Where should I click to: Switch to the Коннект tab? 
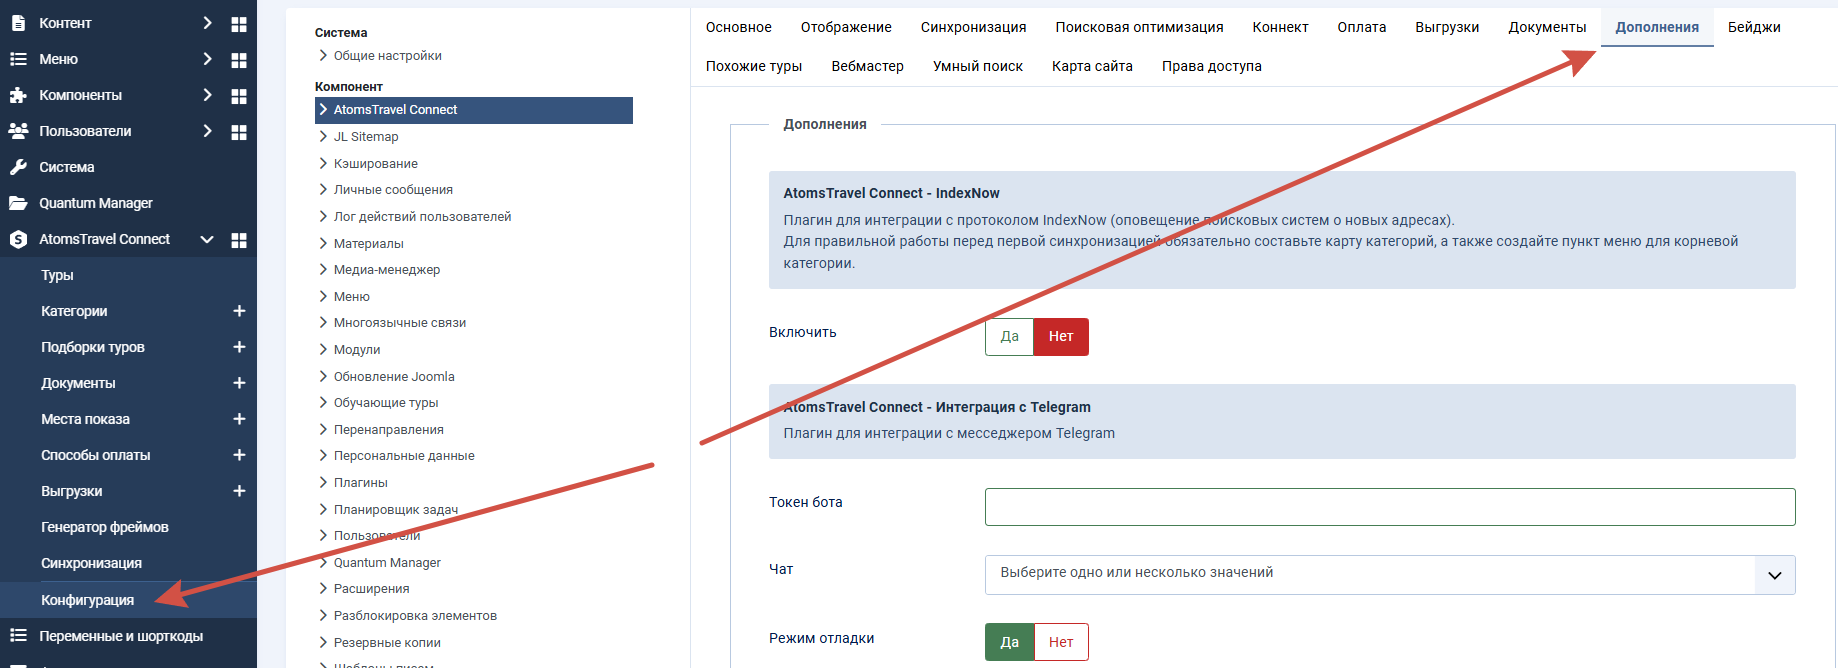point(1280,27)
